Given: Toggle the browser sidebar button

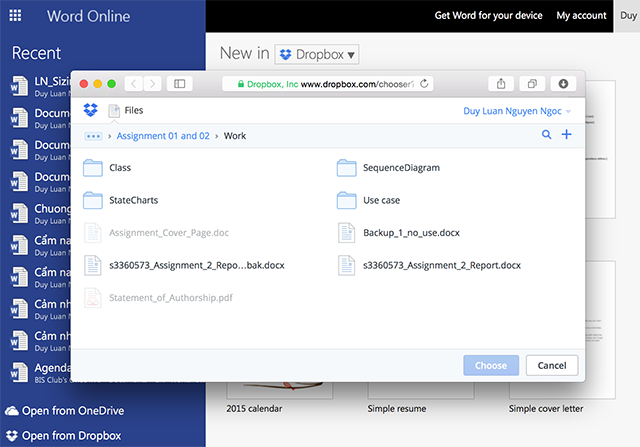Looking at the screenshot, I should click(x=180, y=84).
